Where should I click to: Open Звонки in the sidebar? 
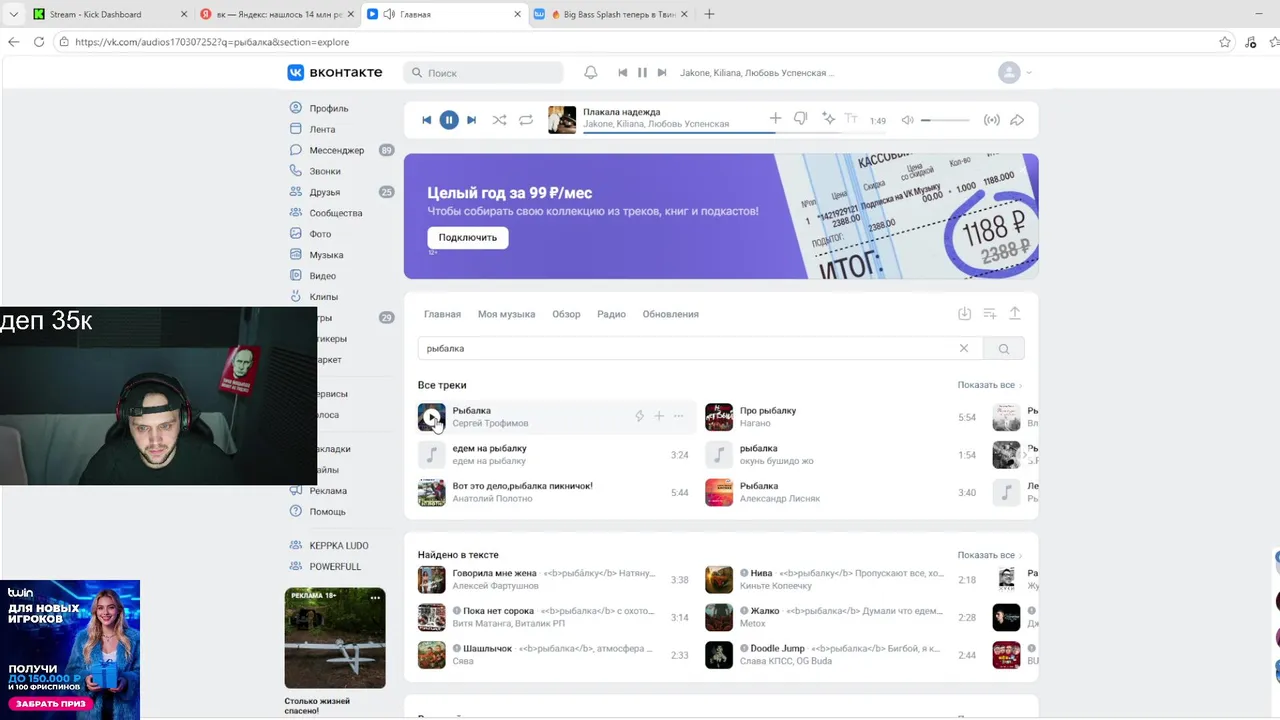click(324, 171)
